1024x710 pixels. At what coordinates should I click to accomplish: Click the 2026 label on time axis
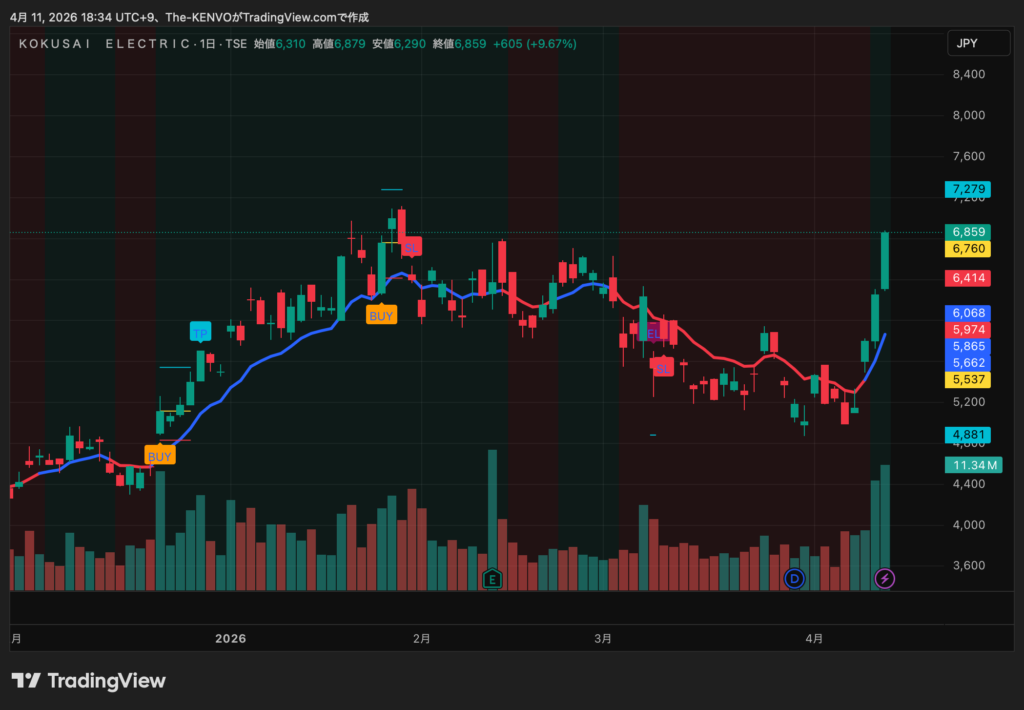point(230,638)
